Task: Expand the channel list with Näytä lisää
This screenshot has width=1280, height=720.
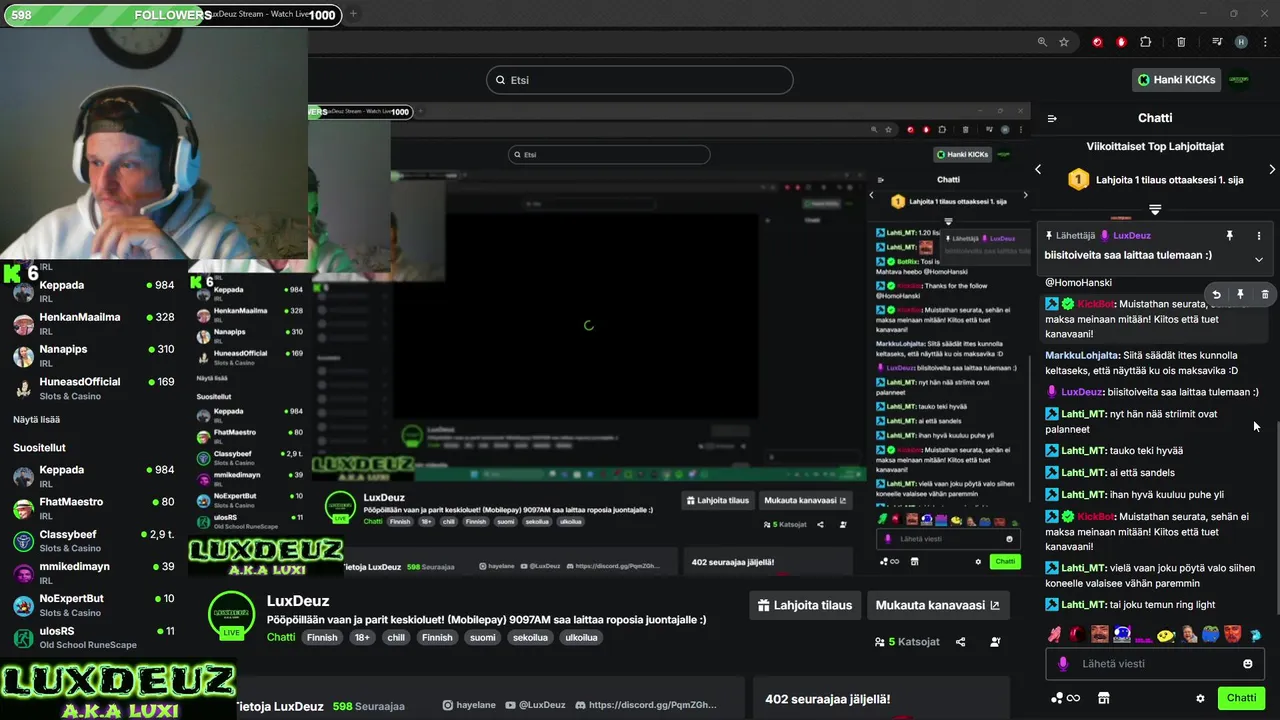Action: [36, 420]
